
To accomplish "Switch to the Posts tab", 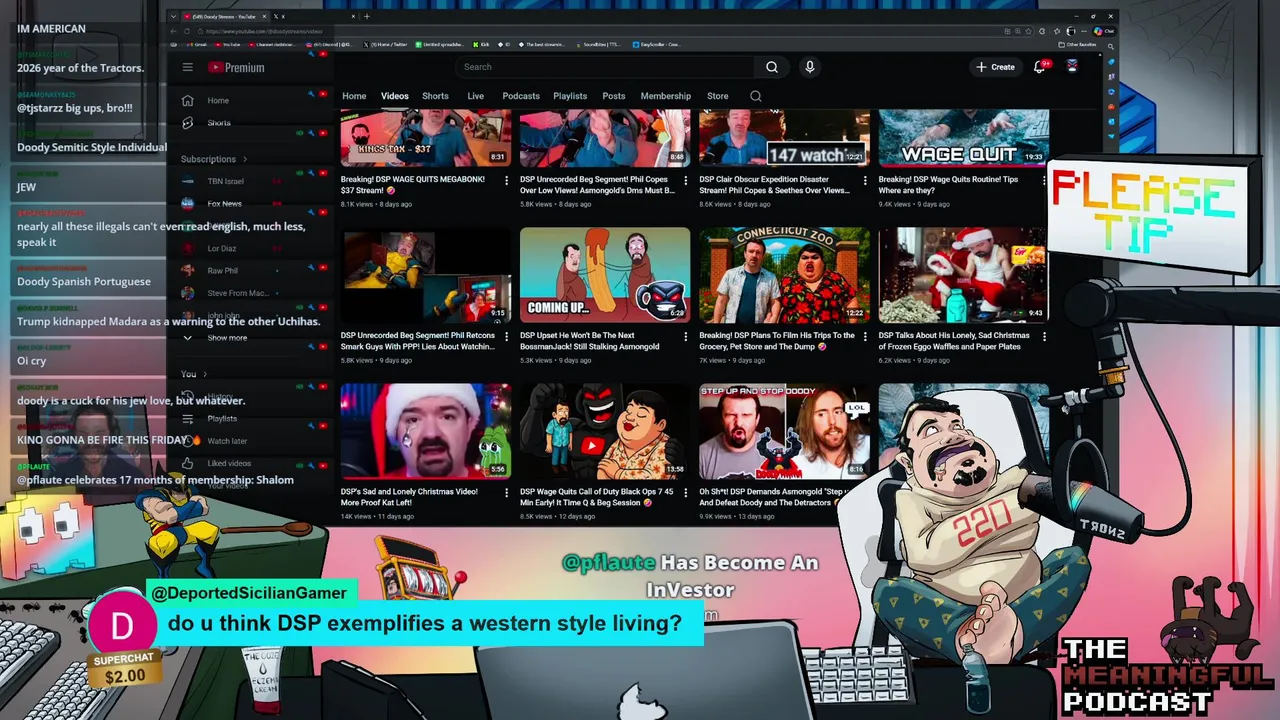I will coord(614,96).
